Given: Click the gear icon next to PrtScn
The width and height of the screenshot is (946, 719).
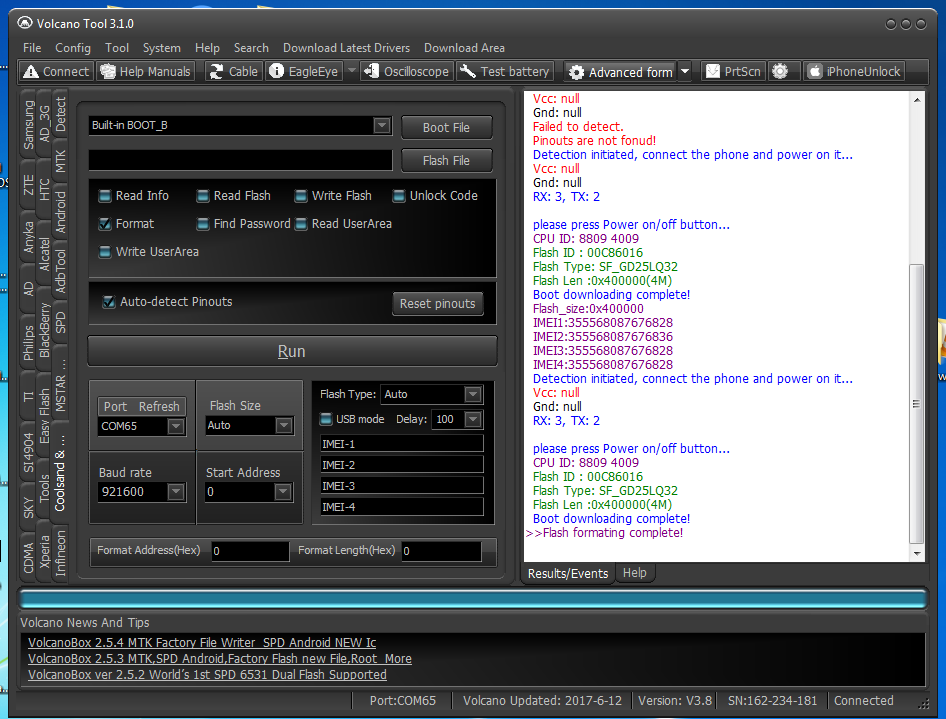Looking at the screenshot, I should pos(781,72).
